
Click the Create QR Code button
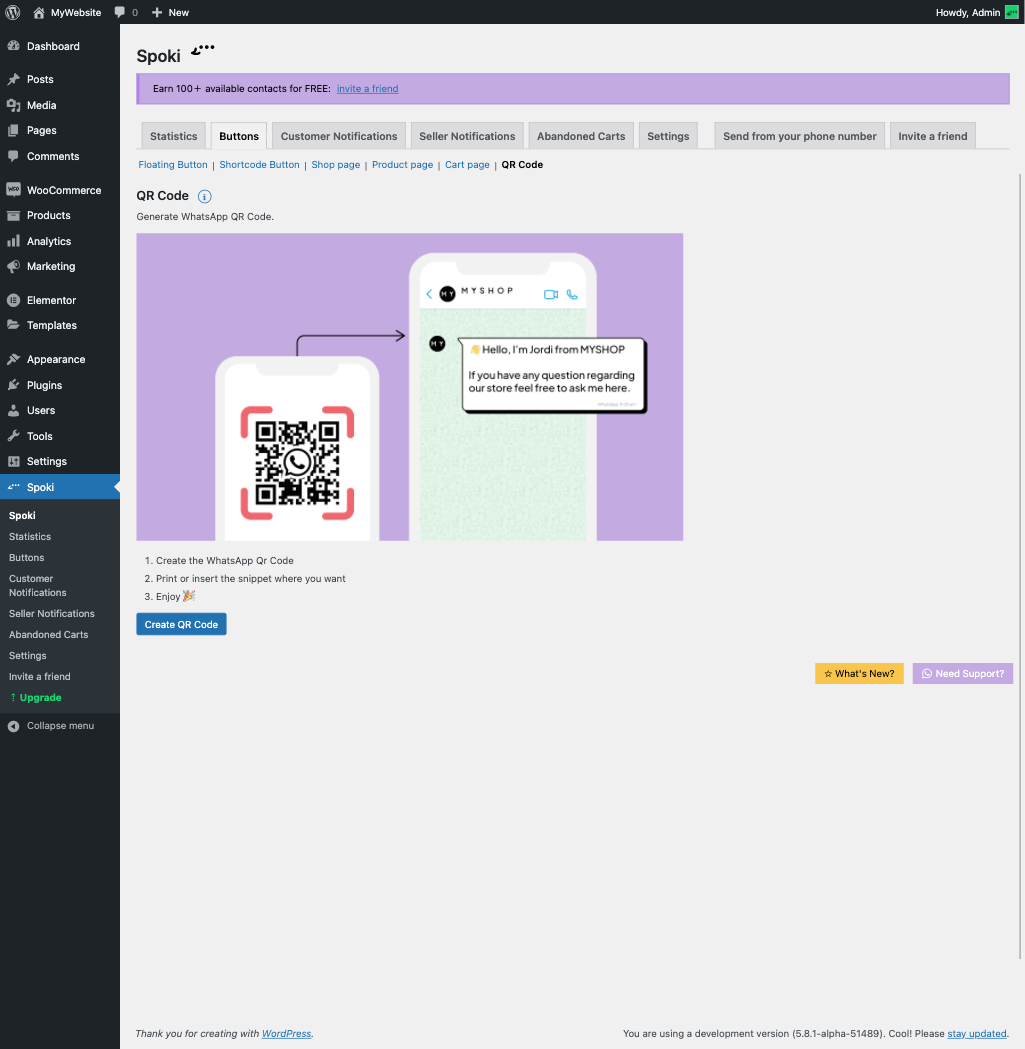click(181, 624)
